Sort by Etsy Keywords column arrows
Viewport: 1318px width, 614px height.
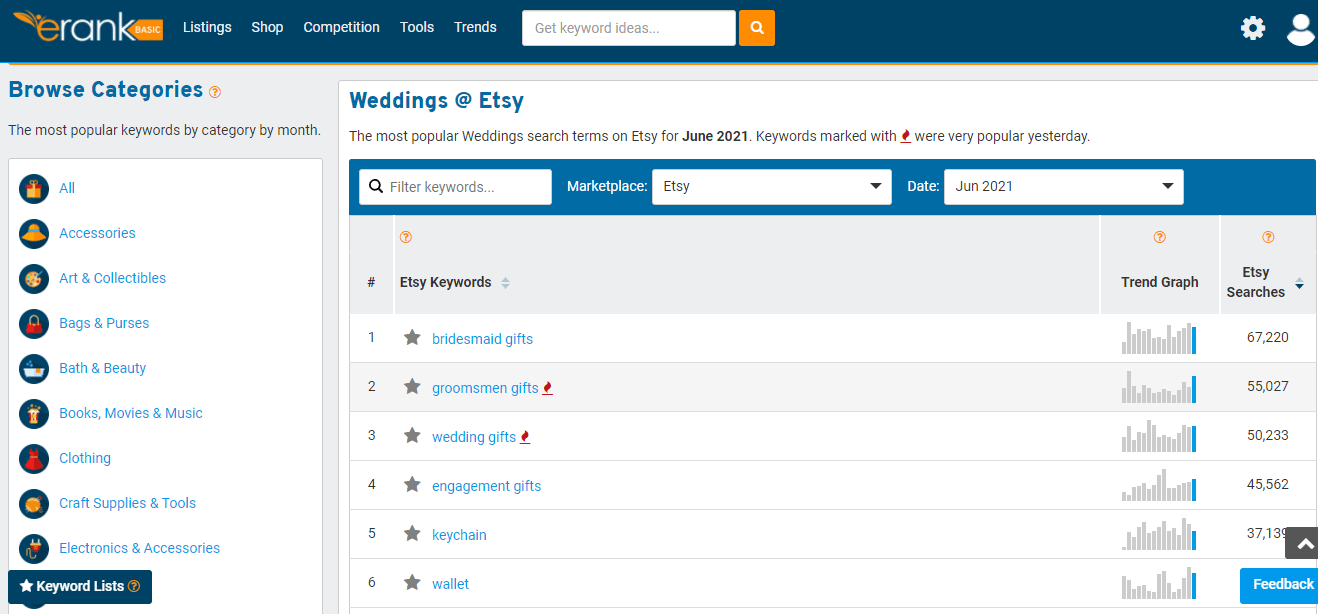pyautogui.click(x=505, y=283)
